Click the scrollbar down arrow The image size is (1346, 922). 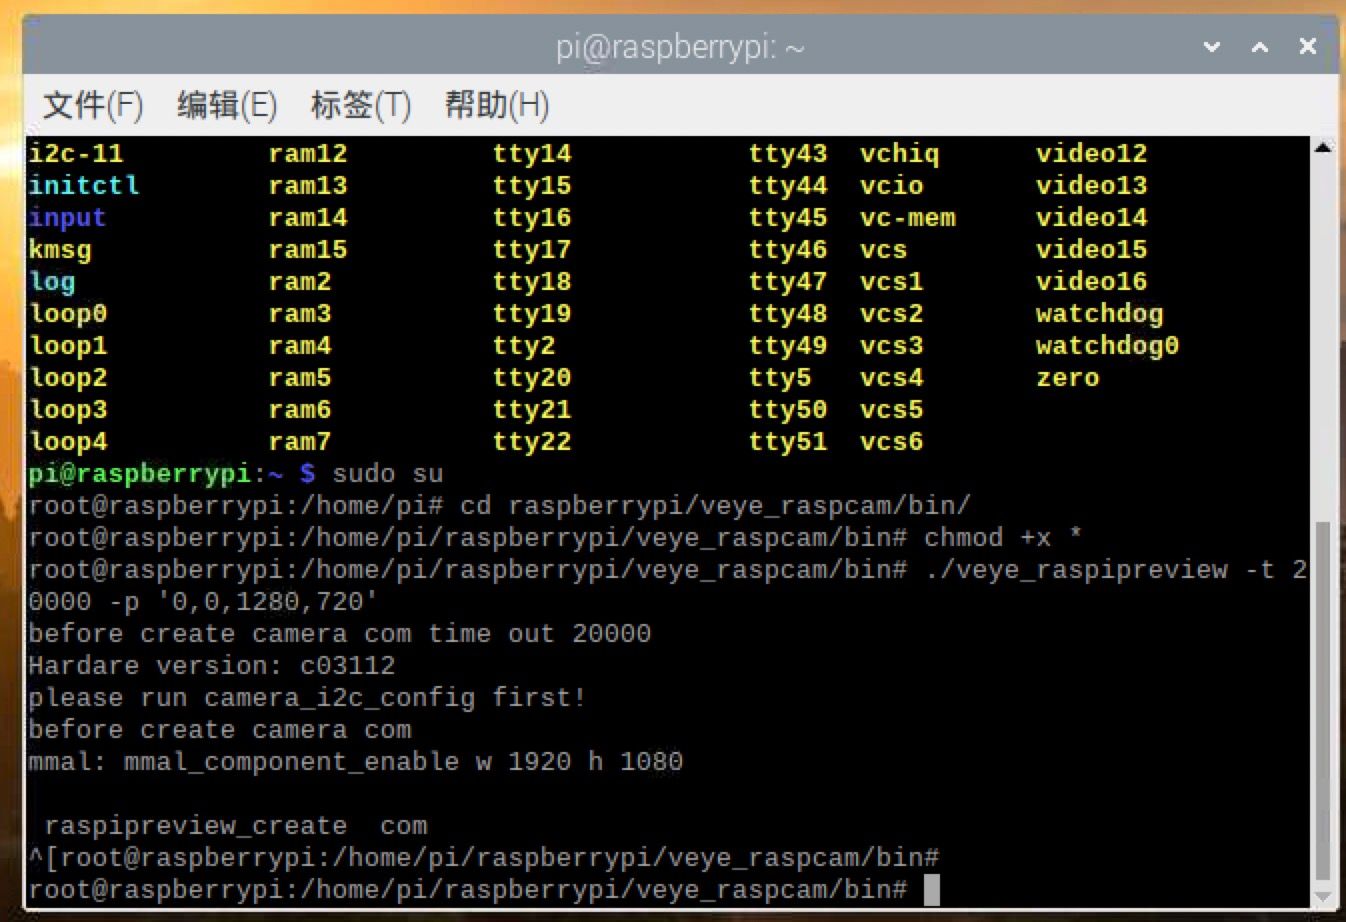click(1322, 897)
